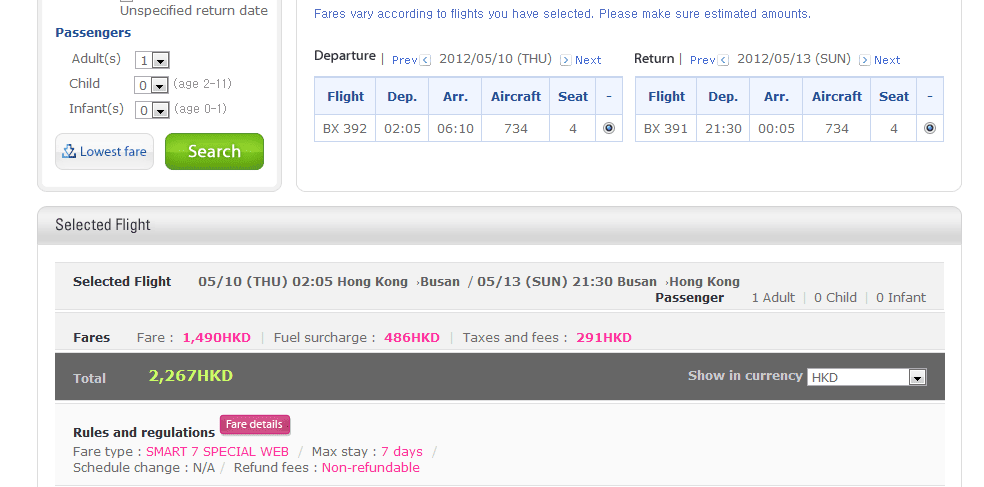Open the Adult(s) count dropdown
This screenshot has width=984, height=487.
(x=161, y=60)
